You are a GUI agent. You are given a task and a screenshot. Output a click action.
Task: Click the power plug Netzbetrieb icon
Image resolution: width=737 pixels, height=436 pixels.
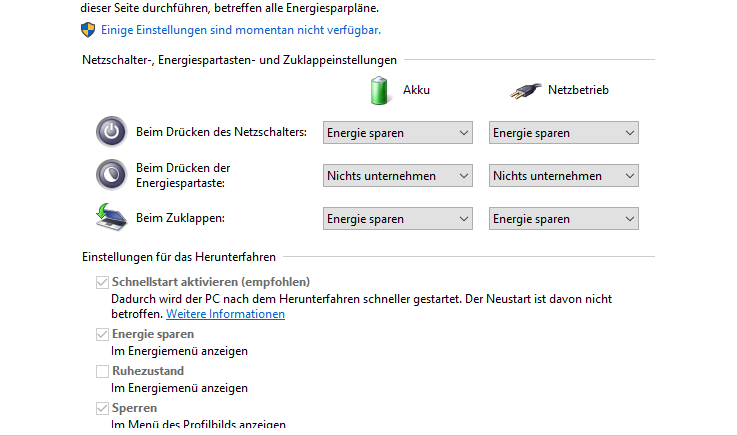(524, 90)
